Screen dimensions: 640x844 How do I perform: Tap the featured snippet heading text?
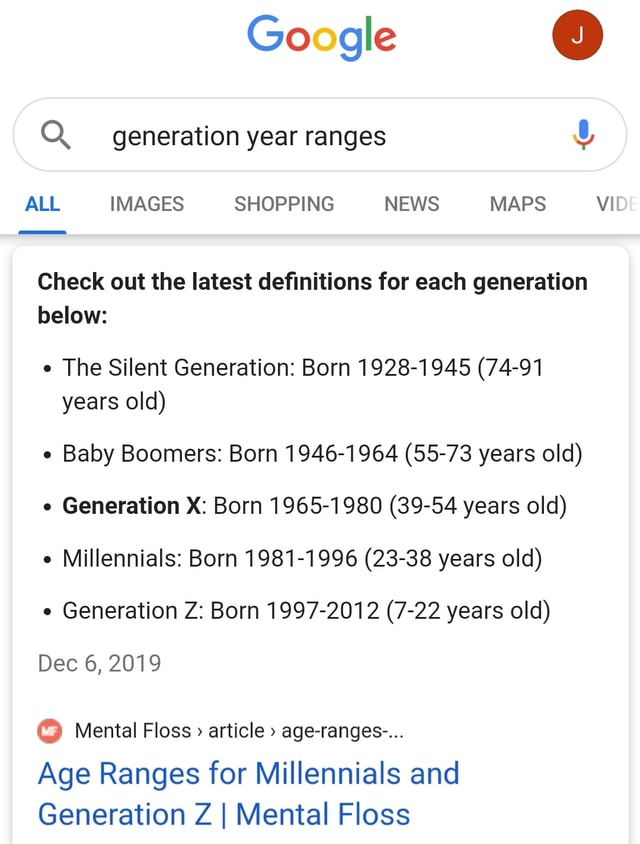tap(312, 298)
